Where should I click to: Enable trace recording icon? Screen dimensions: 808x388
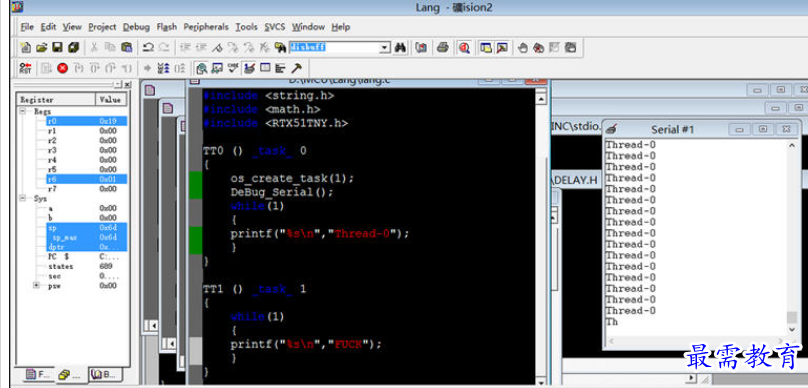click(x=164, y=68)
